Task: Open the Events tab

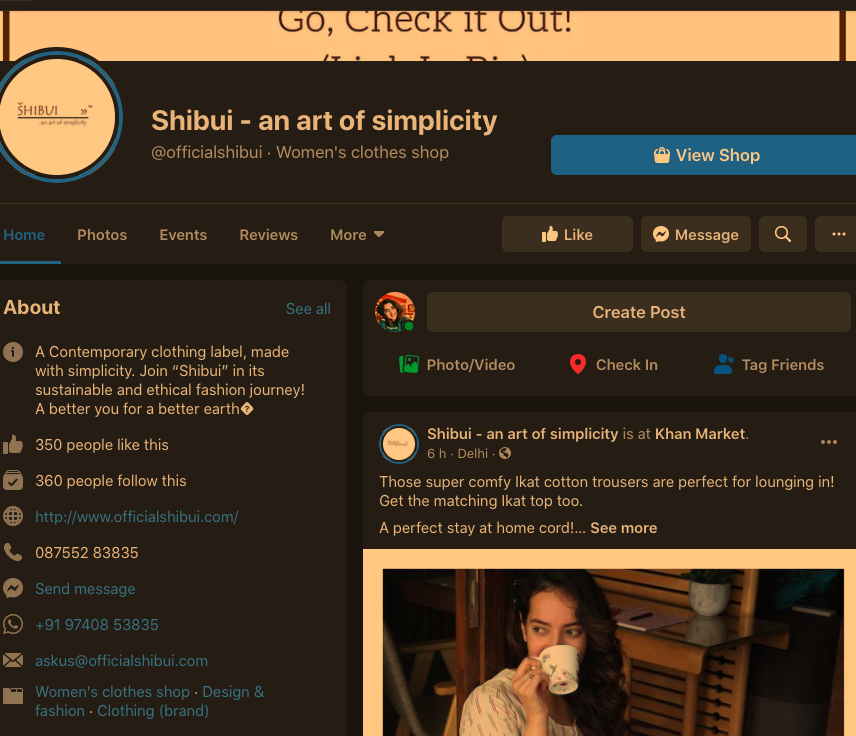Action: pos(183,235)
